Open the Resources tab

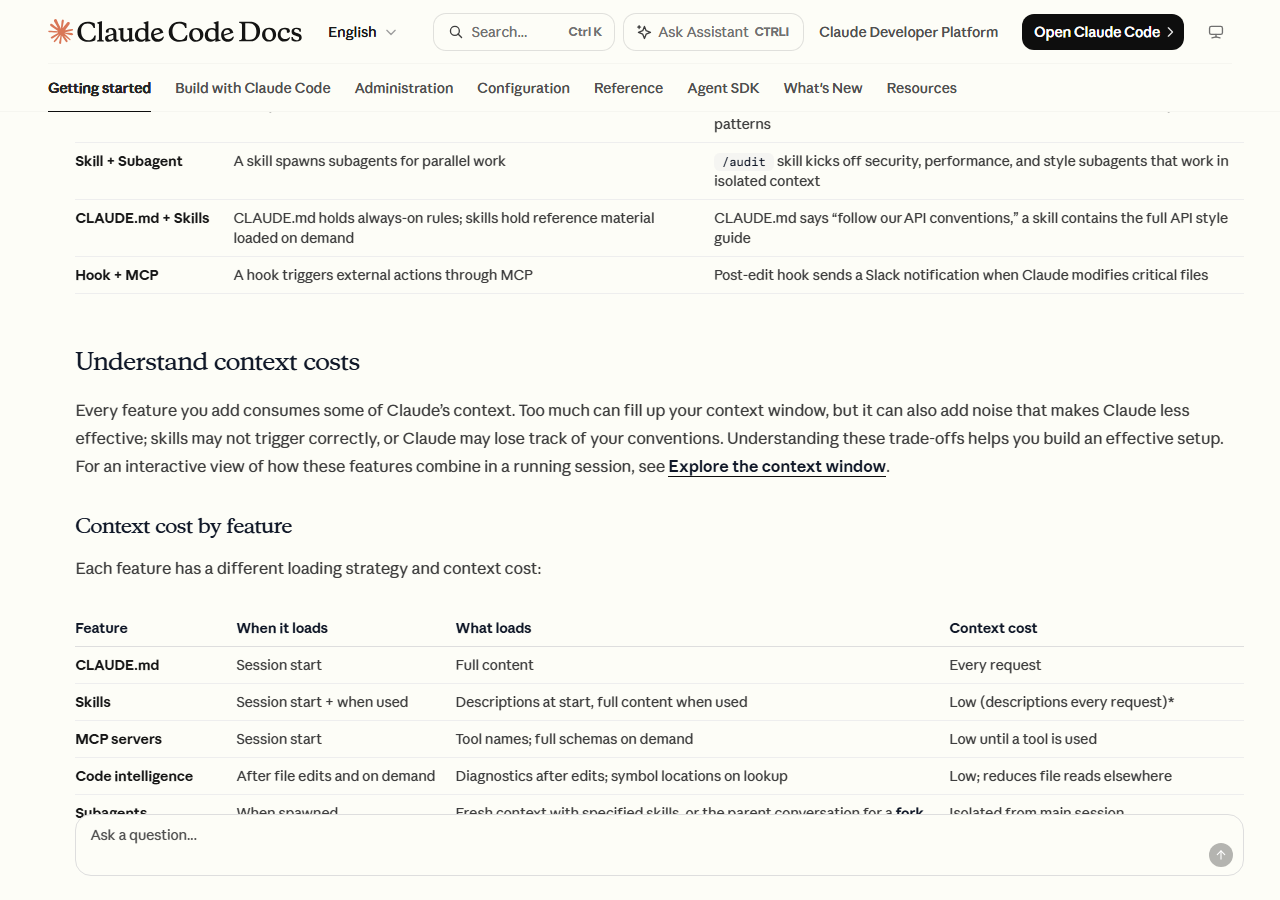tap(922, 88)
